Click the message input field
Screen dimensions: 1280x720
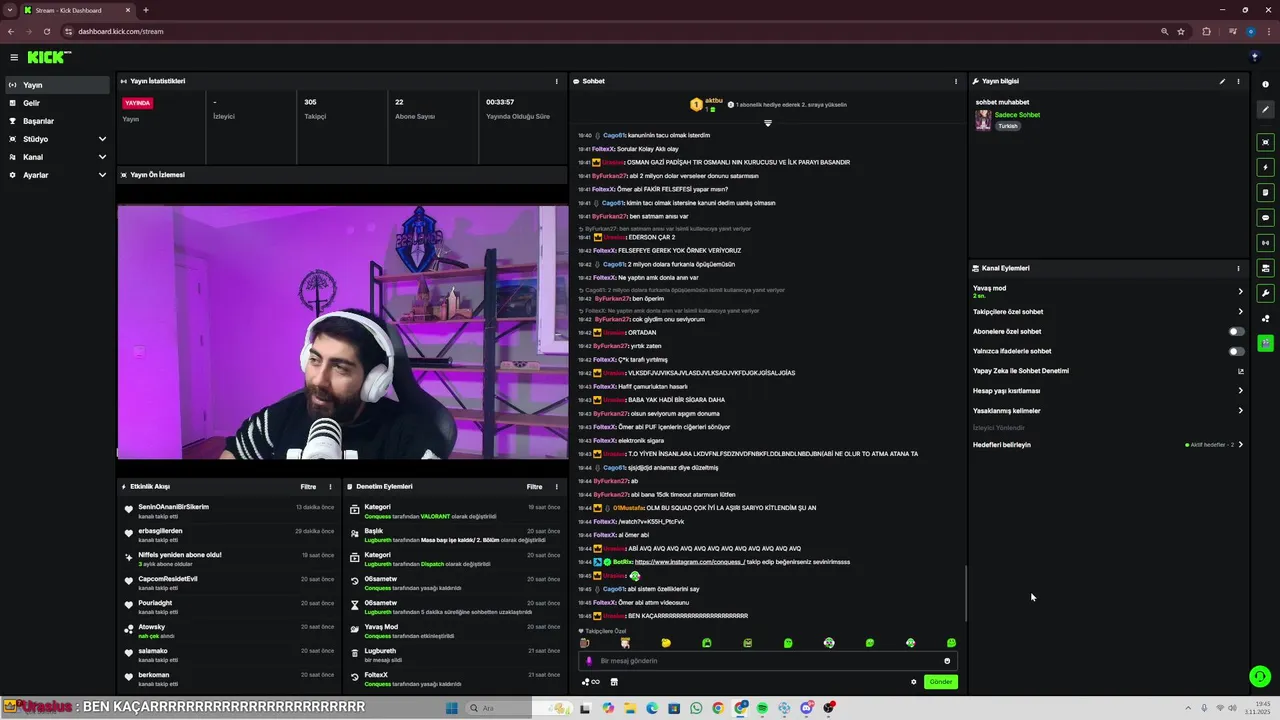click(768, 661)
